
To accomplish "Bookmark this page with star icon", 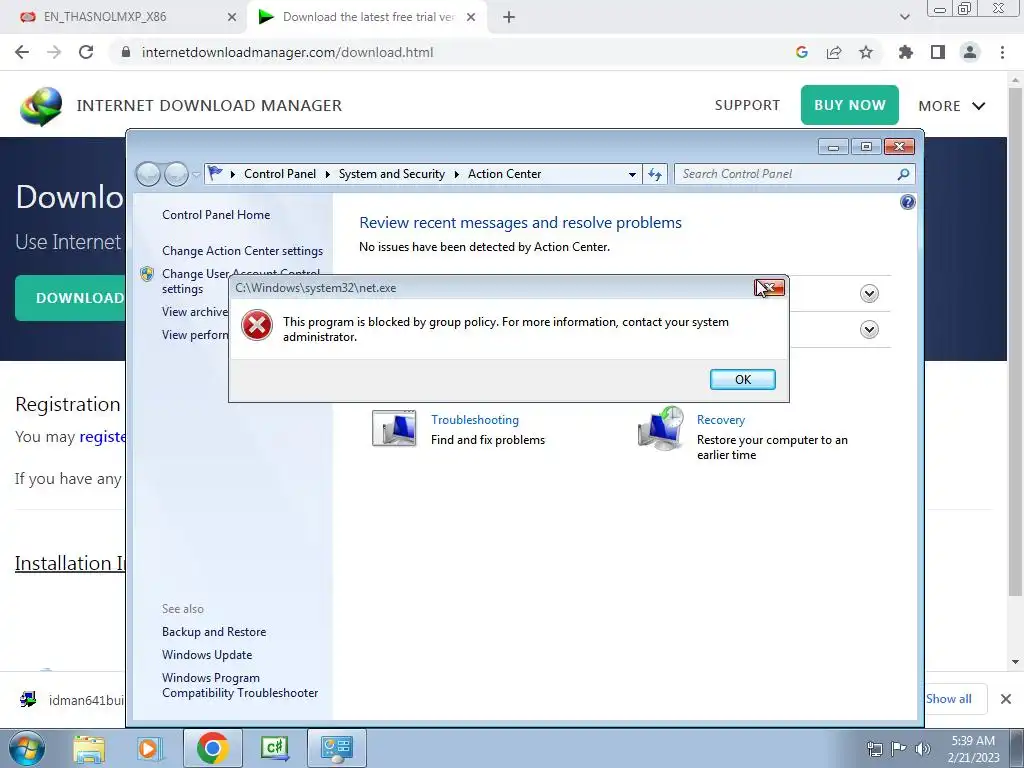I will pos(866,52).
